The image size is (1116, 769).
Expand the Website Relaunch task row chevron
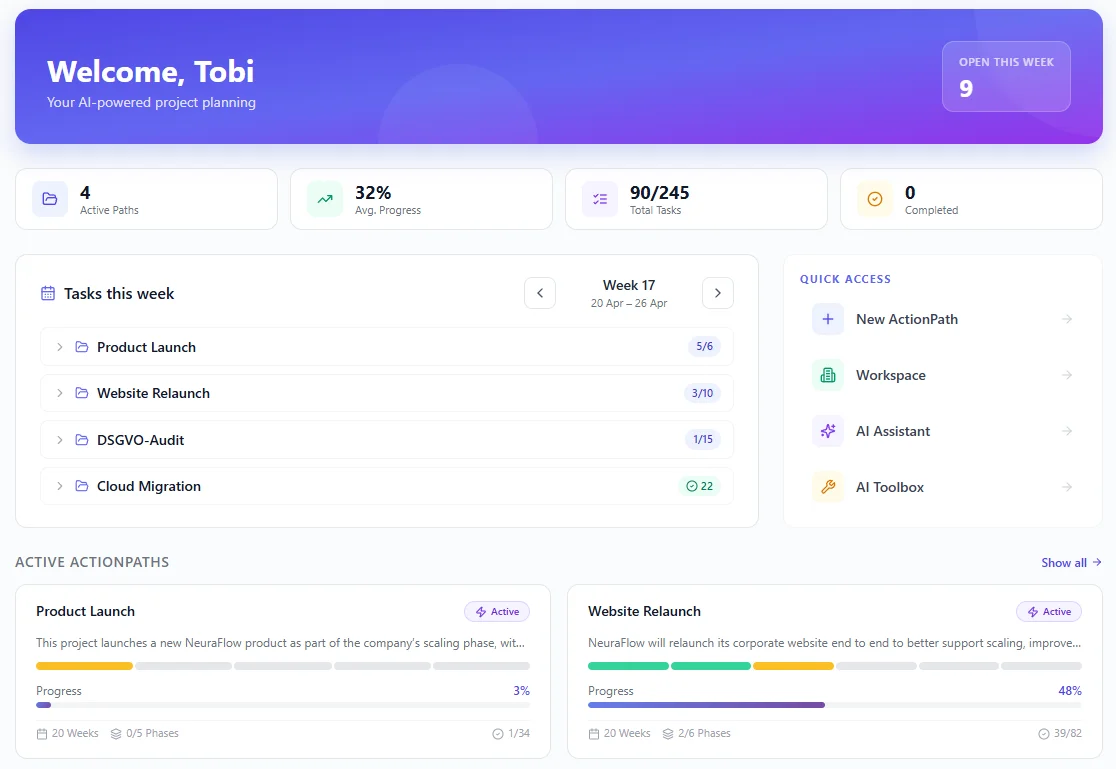[60, 393]
